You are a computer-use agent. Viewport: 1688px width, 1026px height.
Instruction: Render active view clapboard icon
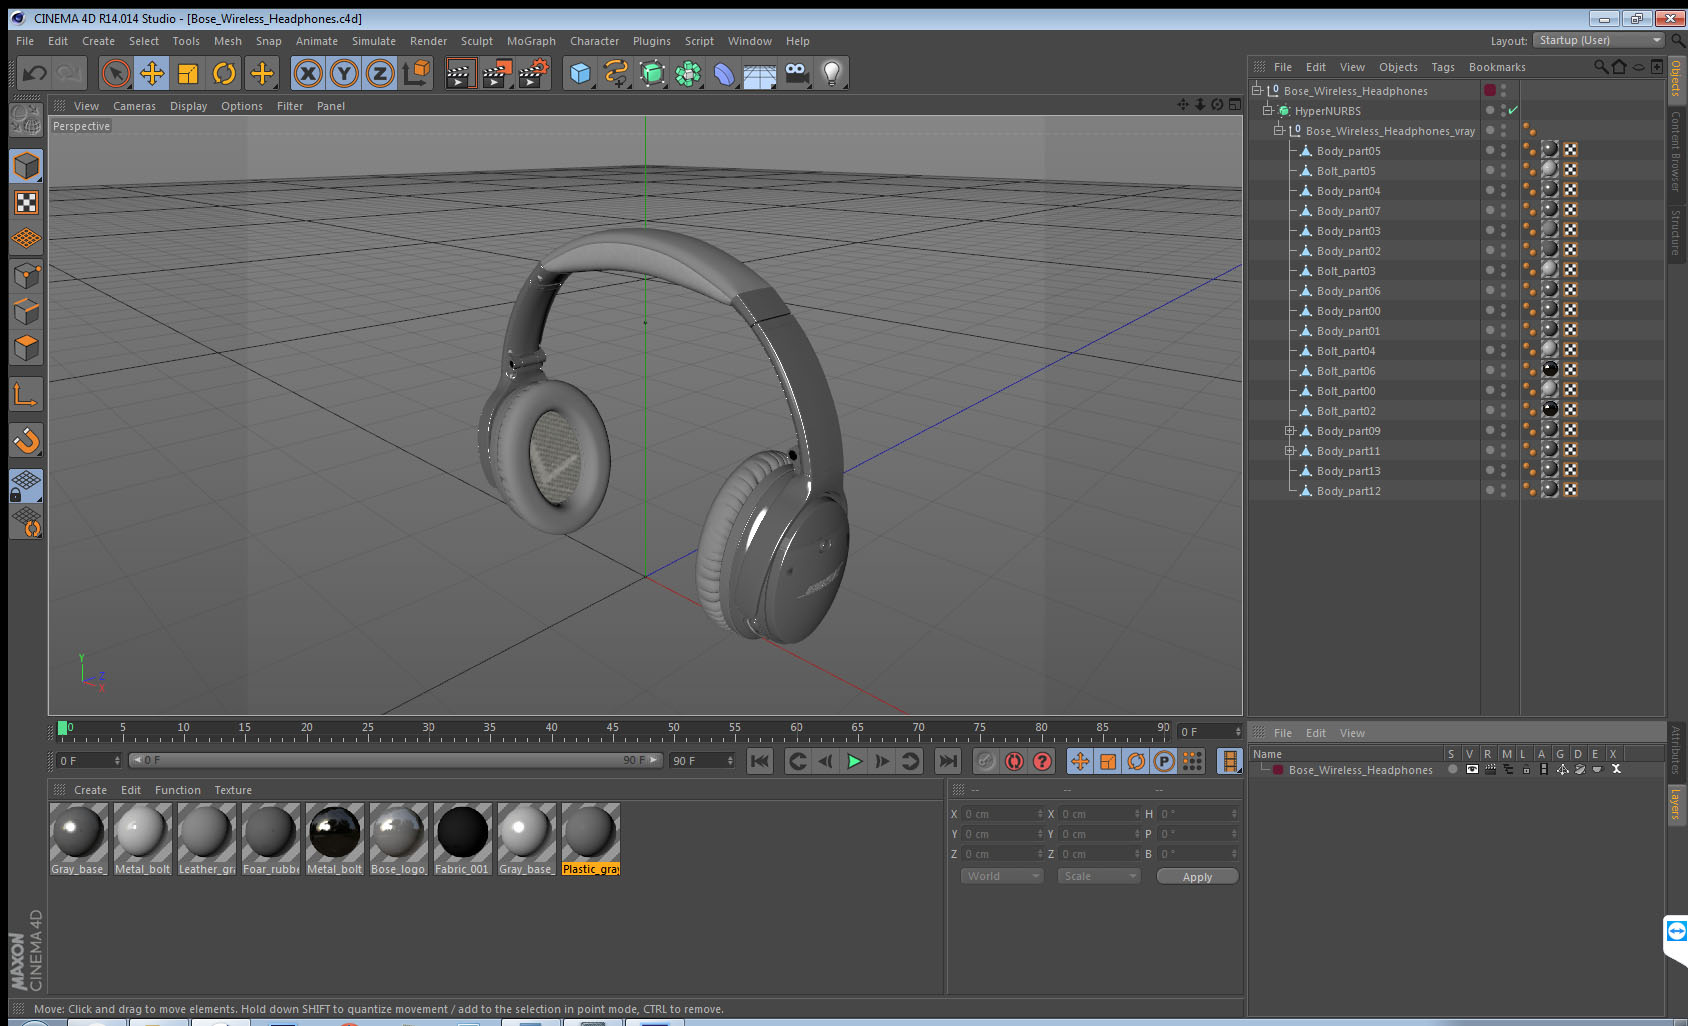(x=460, y=73)
